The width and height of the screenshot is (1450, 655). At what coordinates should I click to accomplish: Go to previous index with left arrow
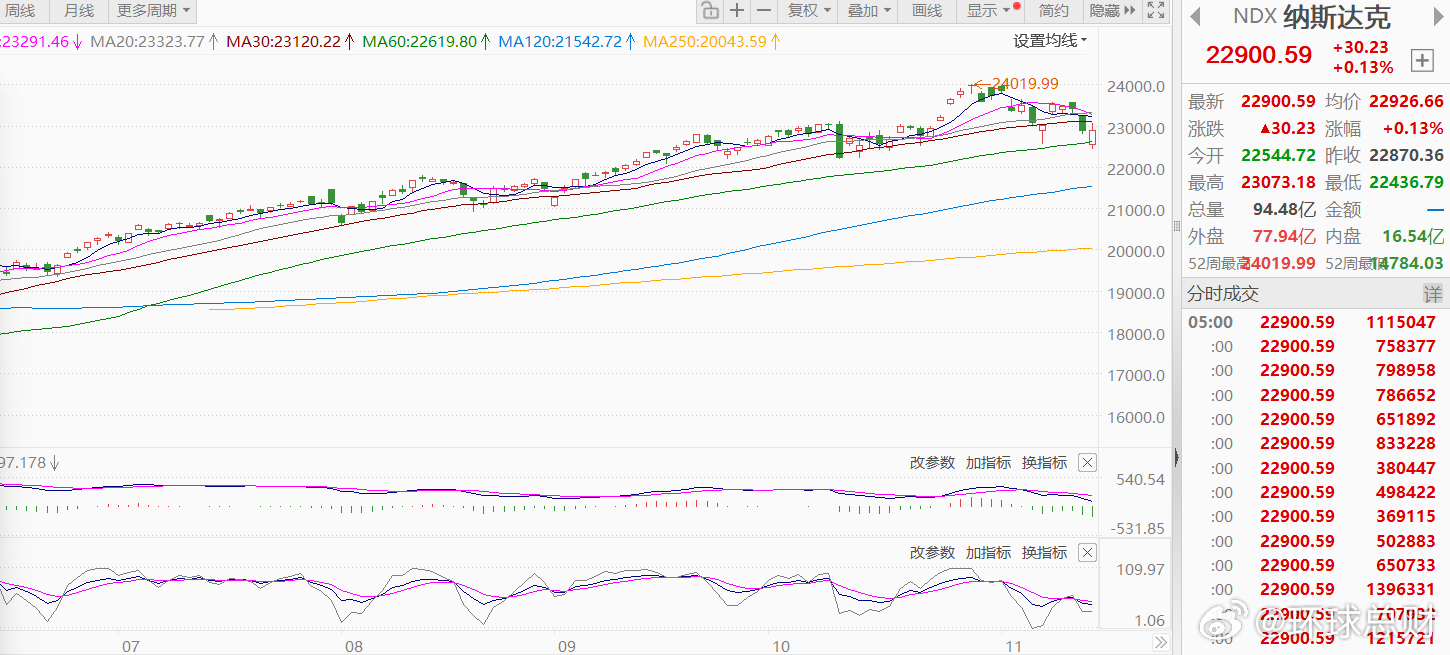pyautogui.click(x=1194, y=16)
